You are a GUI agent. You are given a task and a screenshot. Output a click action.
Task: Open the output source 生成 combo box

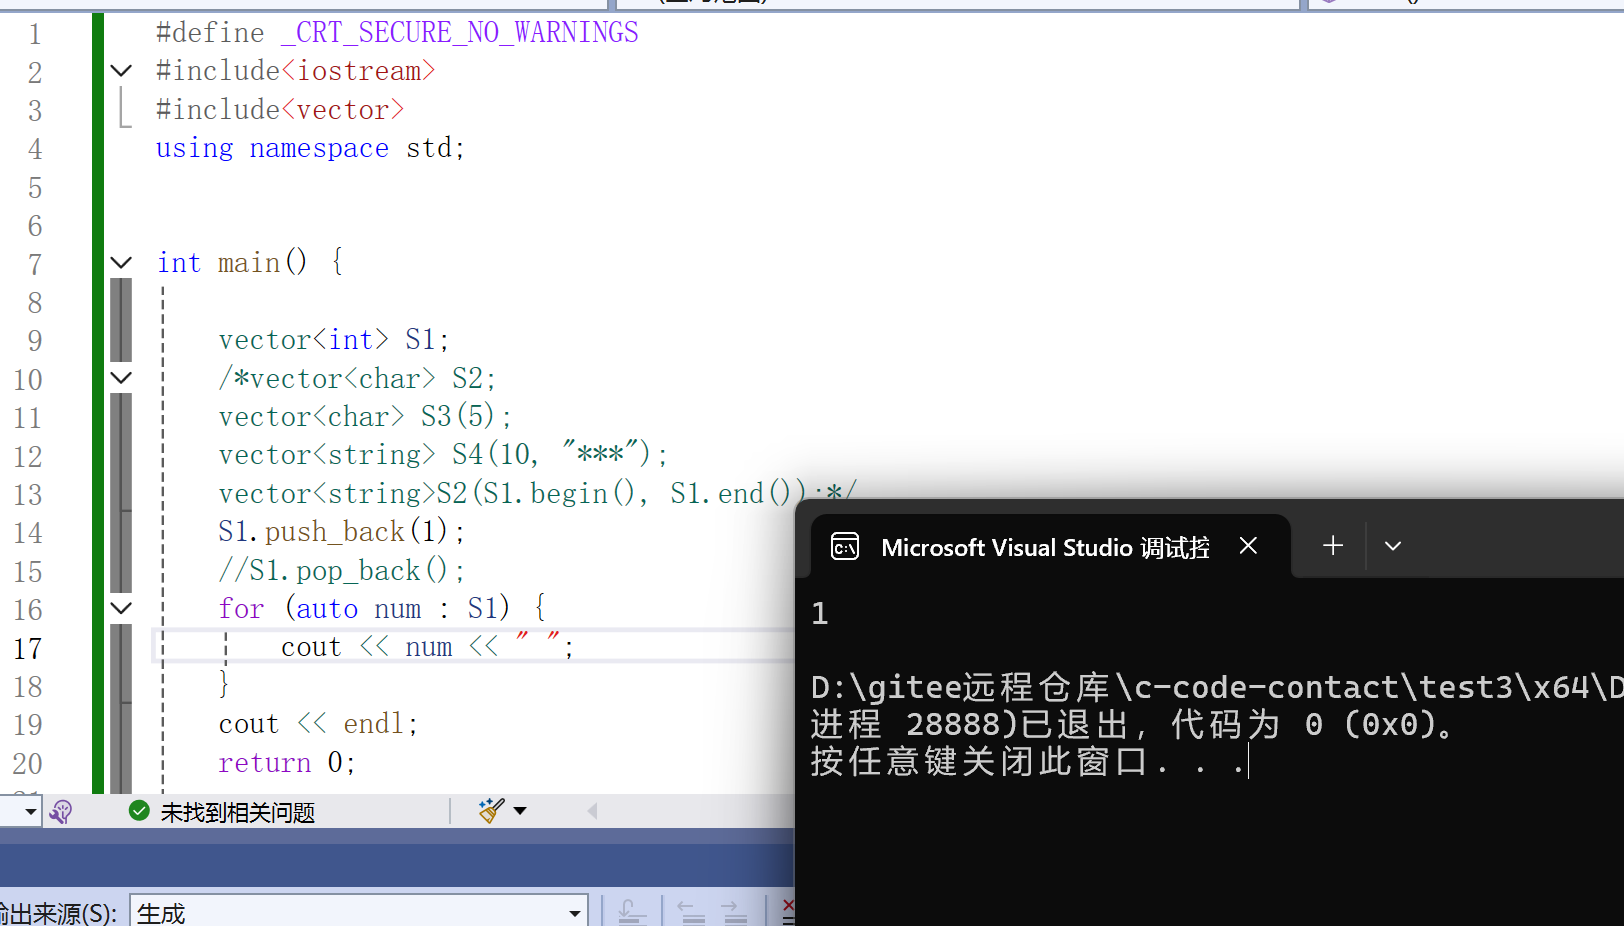click(x=358, y=912)
